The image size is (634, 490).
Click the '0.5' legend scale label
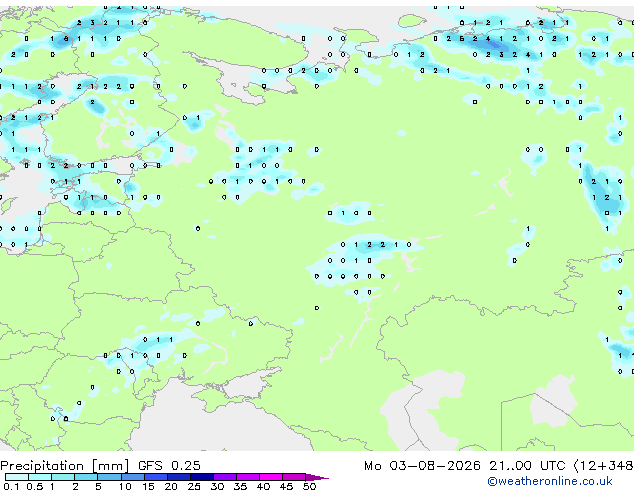tap(34, 486)
